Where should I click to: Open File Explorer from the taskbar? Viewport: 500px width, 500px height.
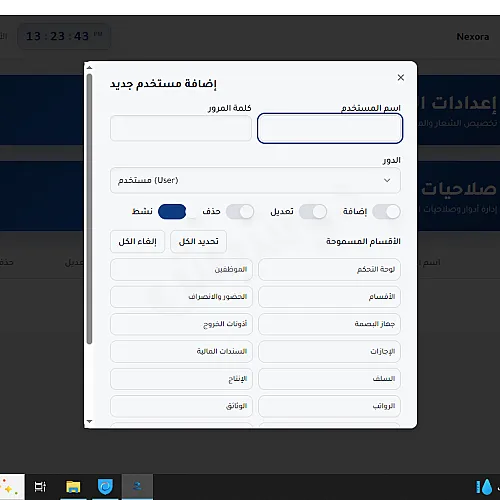click(73, 487)
